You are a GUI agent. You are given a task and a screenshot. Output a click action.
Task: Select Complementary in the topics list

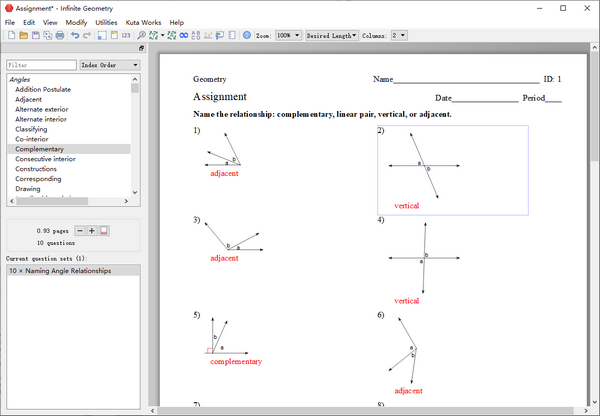pyautogui.click(x=38, y=148)
